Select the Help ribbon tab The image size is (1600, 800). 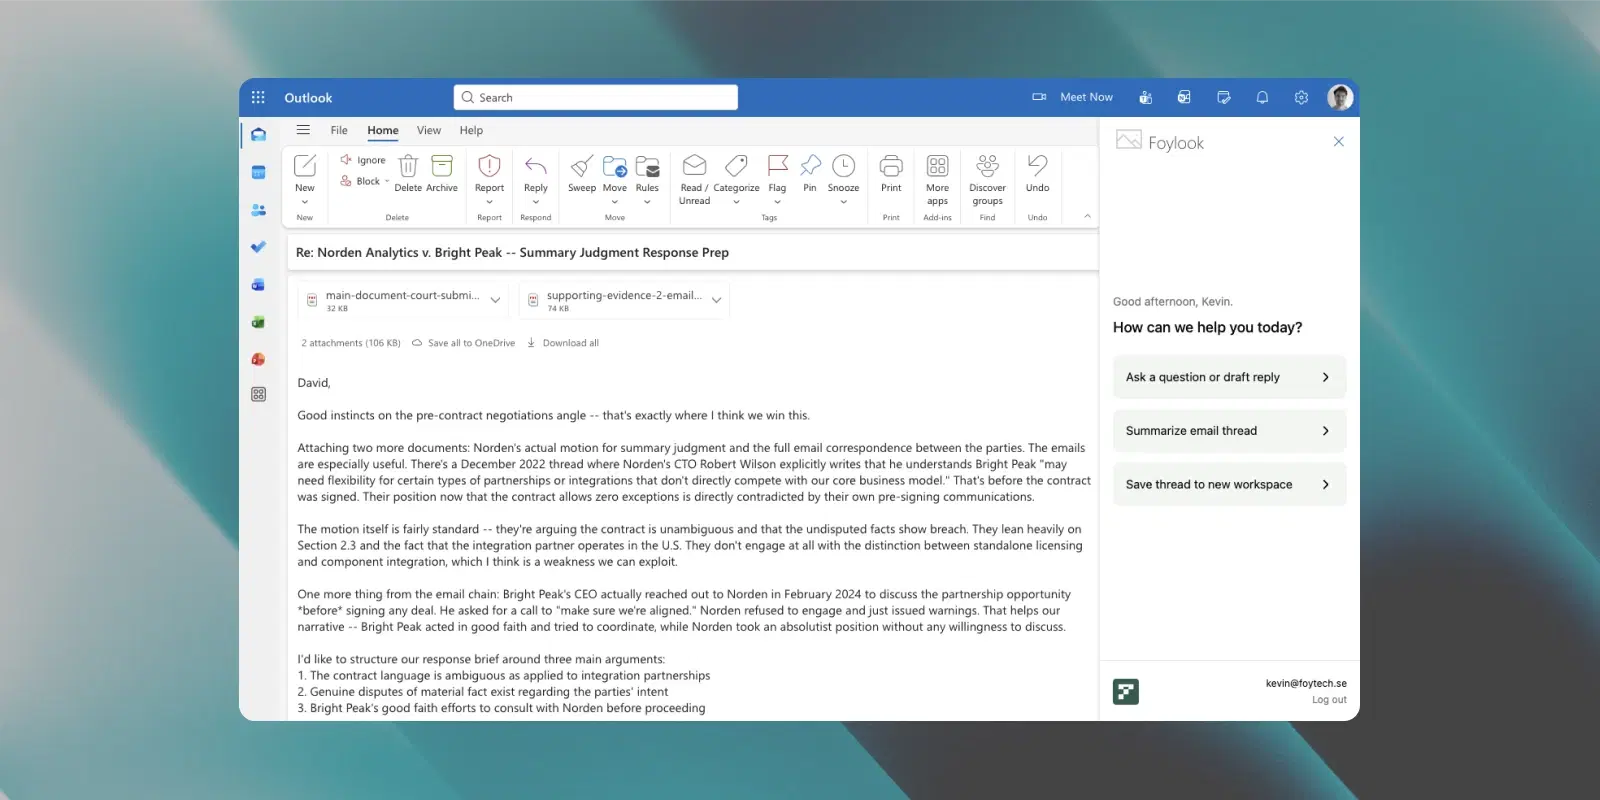coord(471,130)
